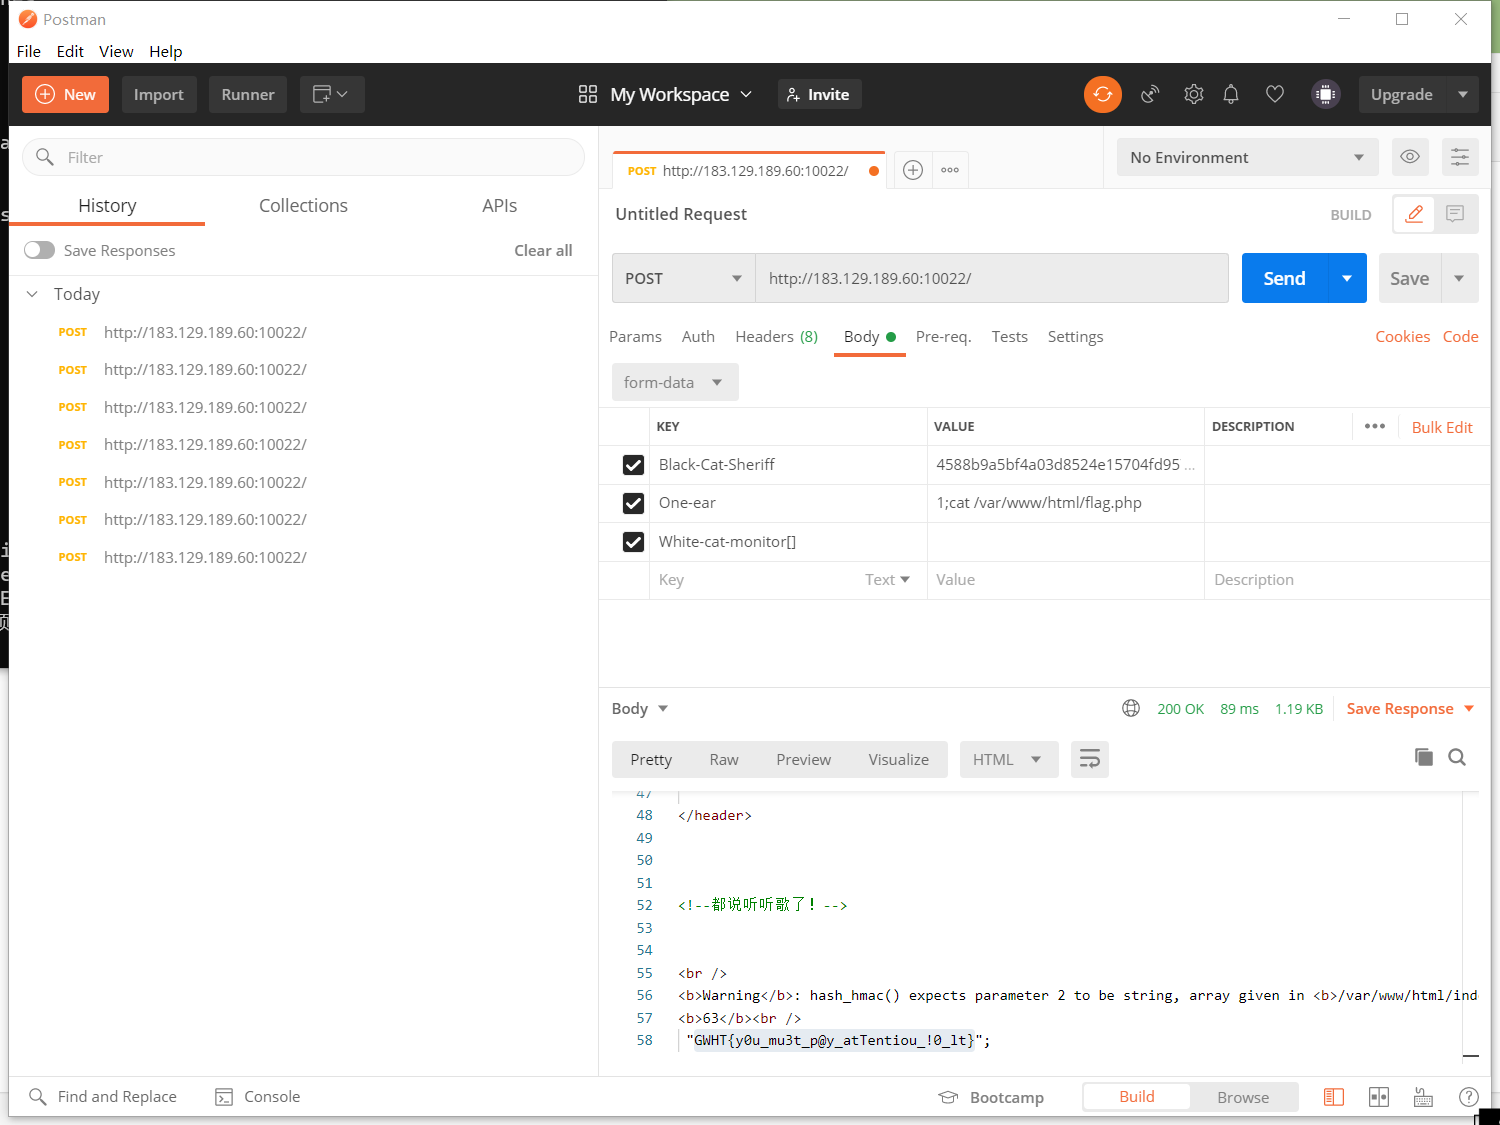Viewport: 1500px width, 1125px height.
Task: Copy response with the copy icon
Action: coord(1424,757)
